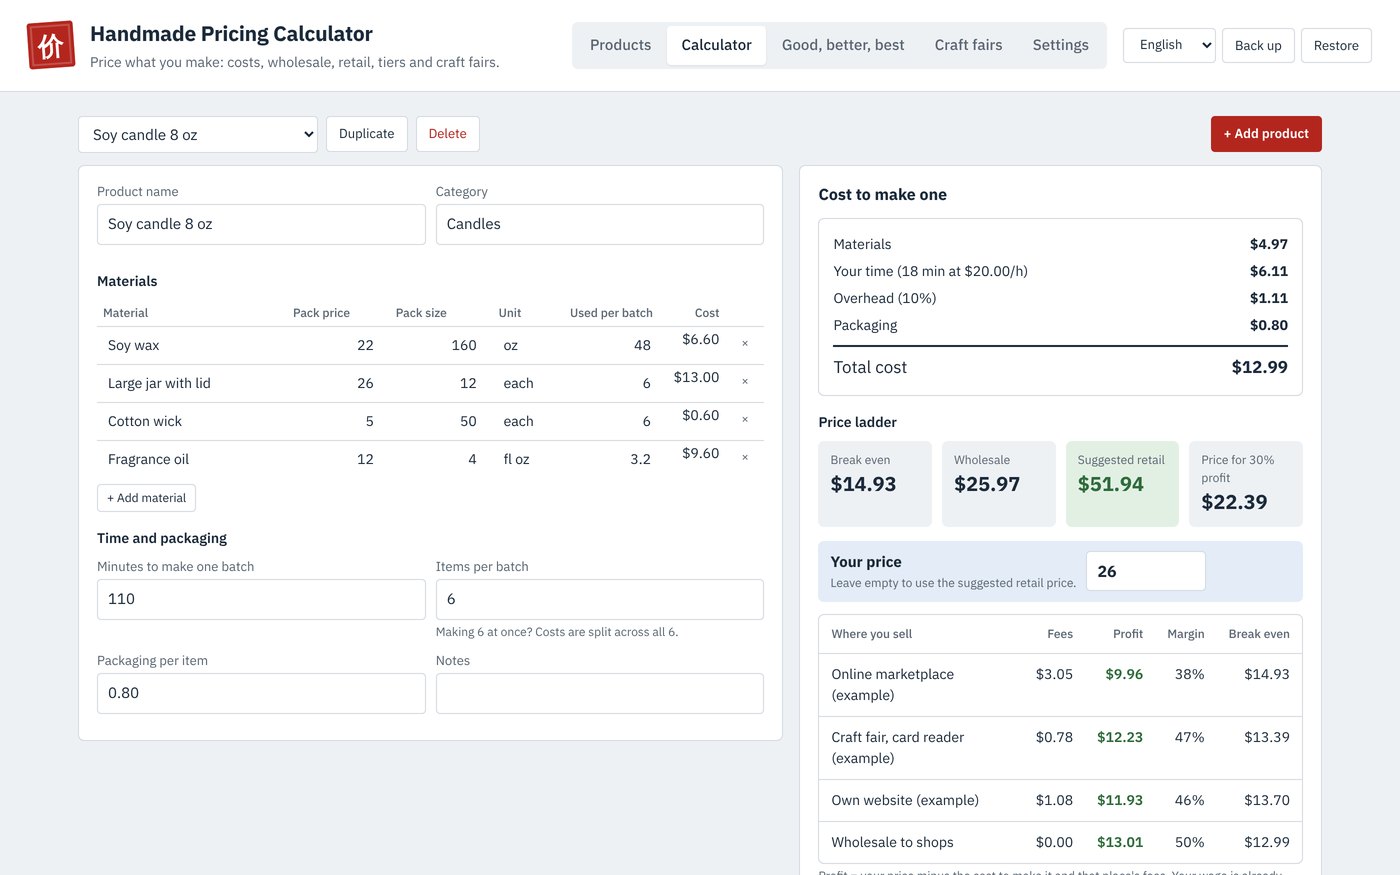Open the English language dropdown

[1169, 45]
